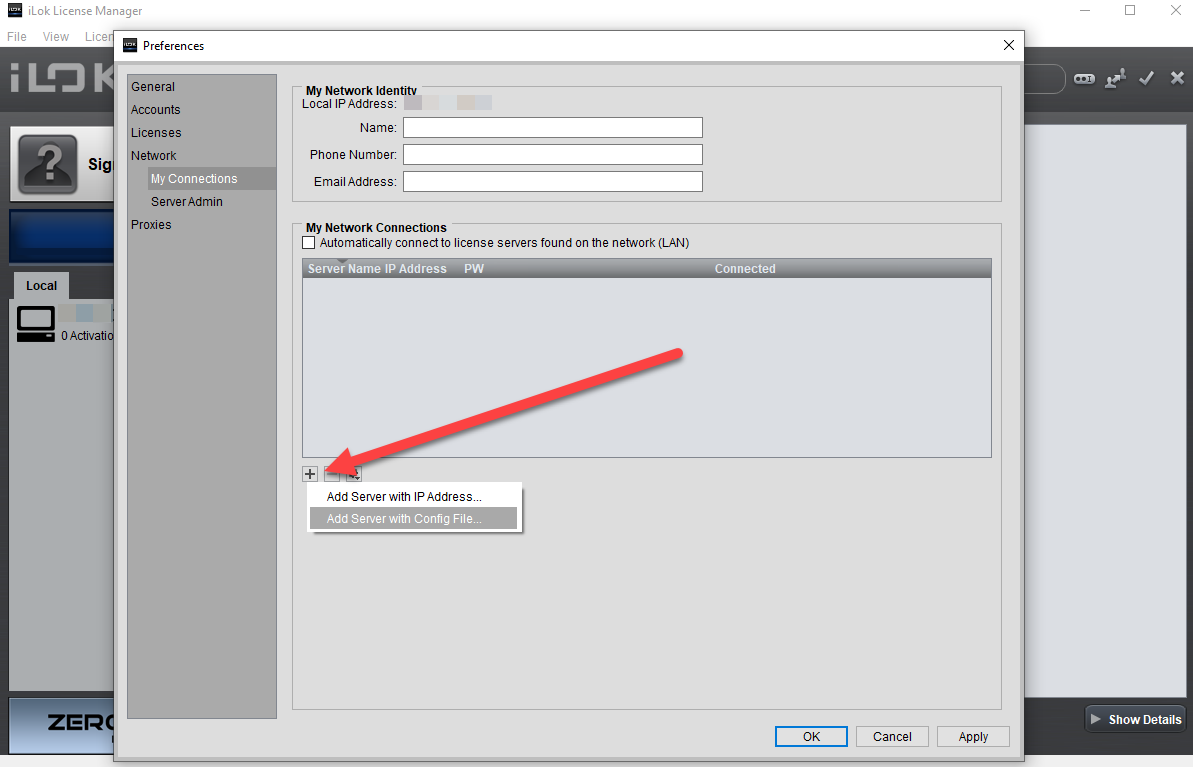Image resolution: width=1193 pixels, height=767 pixels.
Task: Click the Apply button
Action: point(973,737)
